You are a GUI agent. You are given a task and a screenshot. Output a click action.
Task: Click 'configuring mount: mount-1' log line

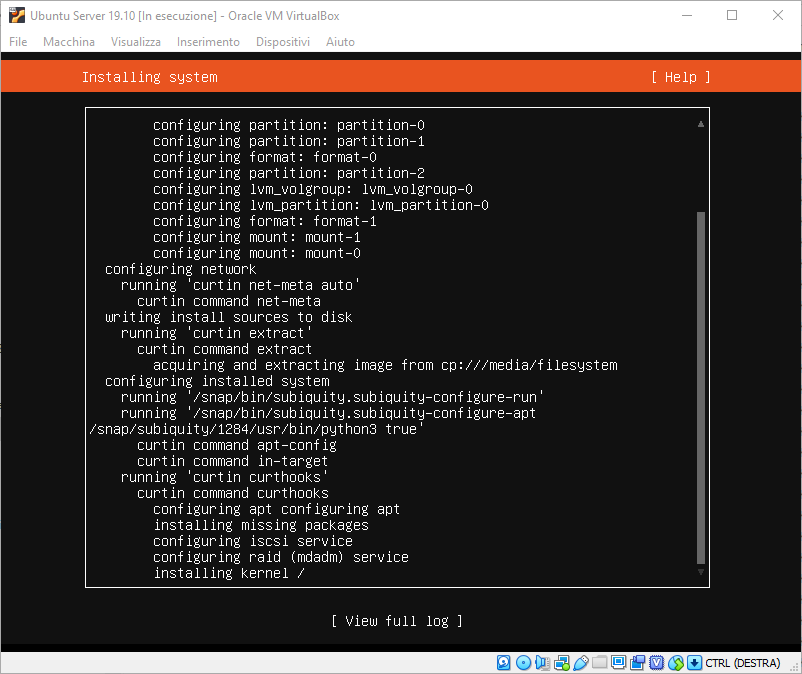(257, 237)
